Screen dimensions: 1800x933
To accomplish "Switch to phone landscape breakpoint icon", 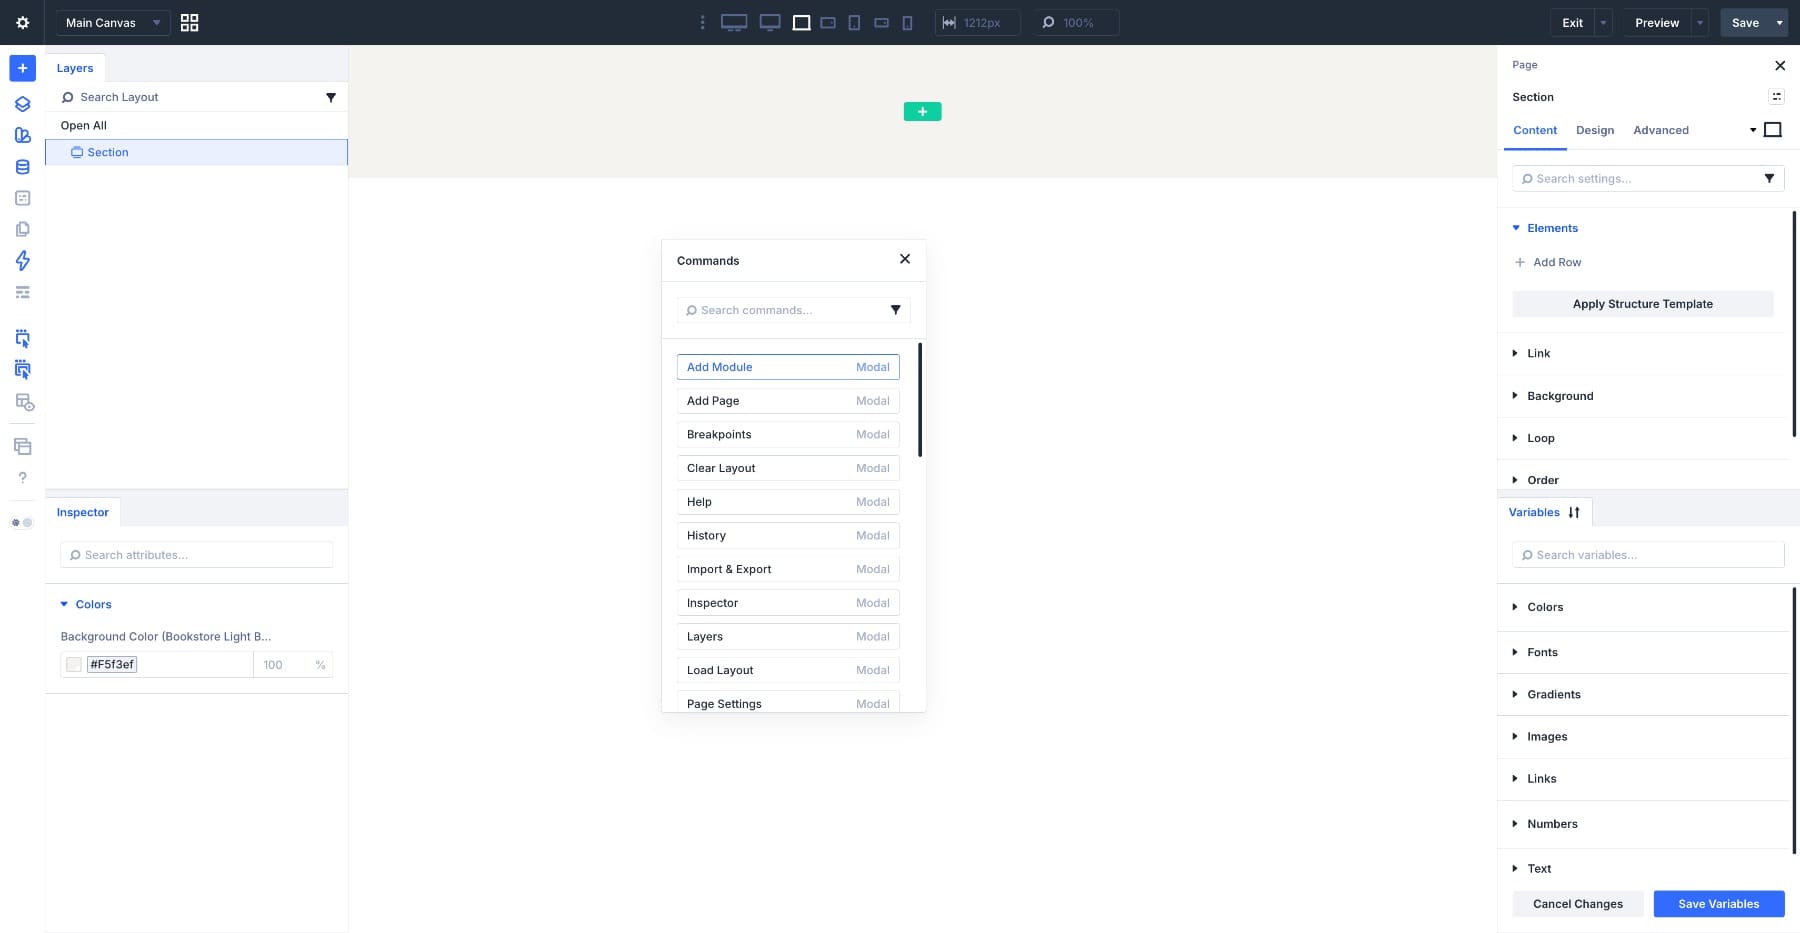I will [x=881, y=22].
